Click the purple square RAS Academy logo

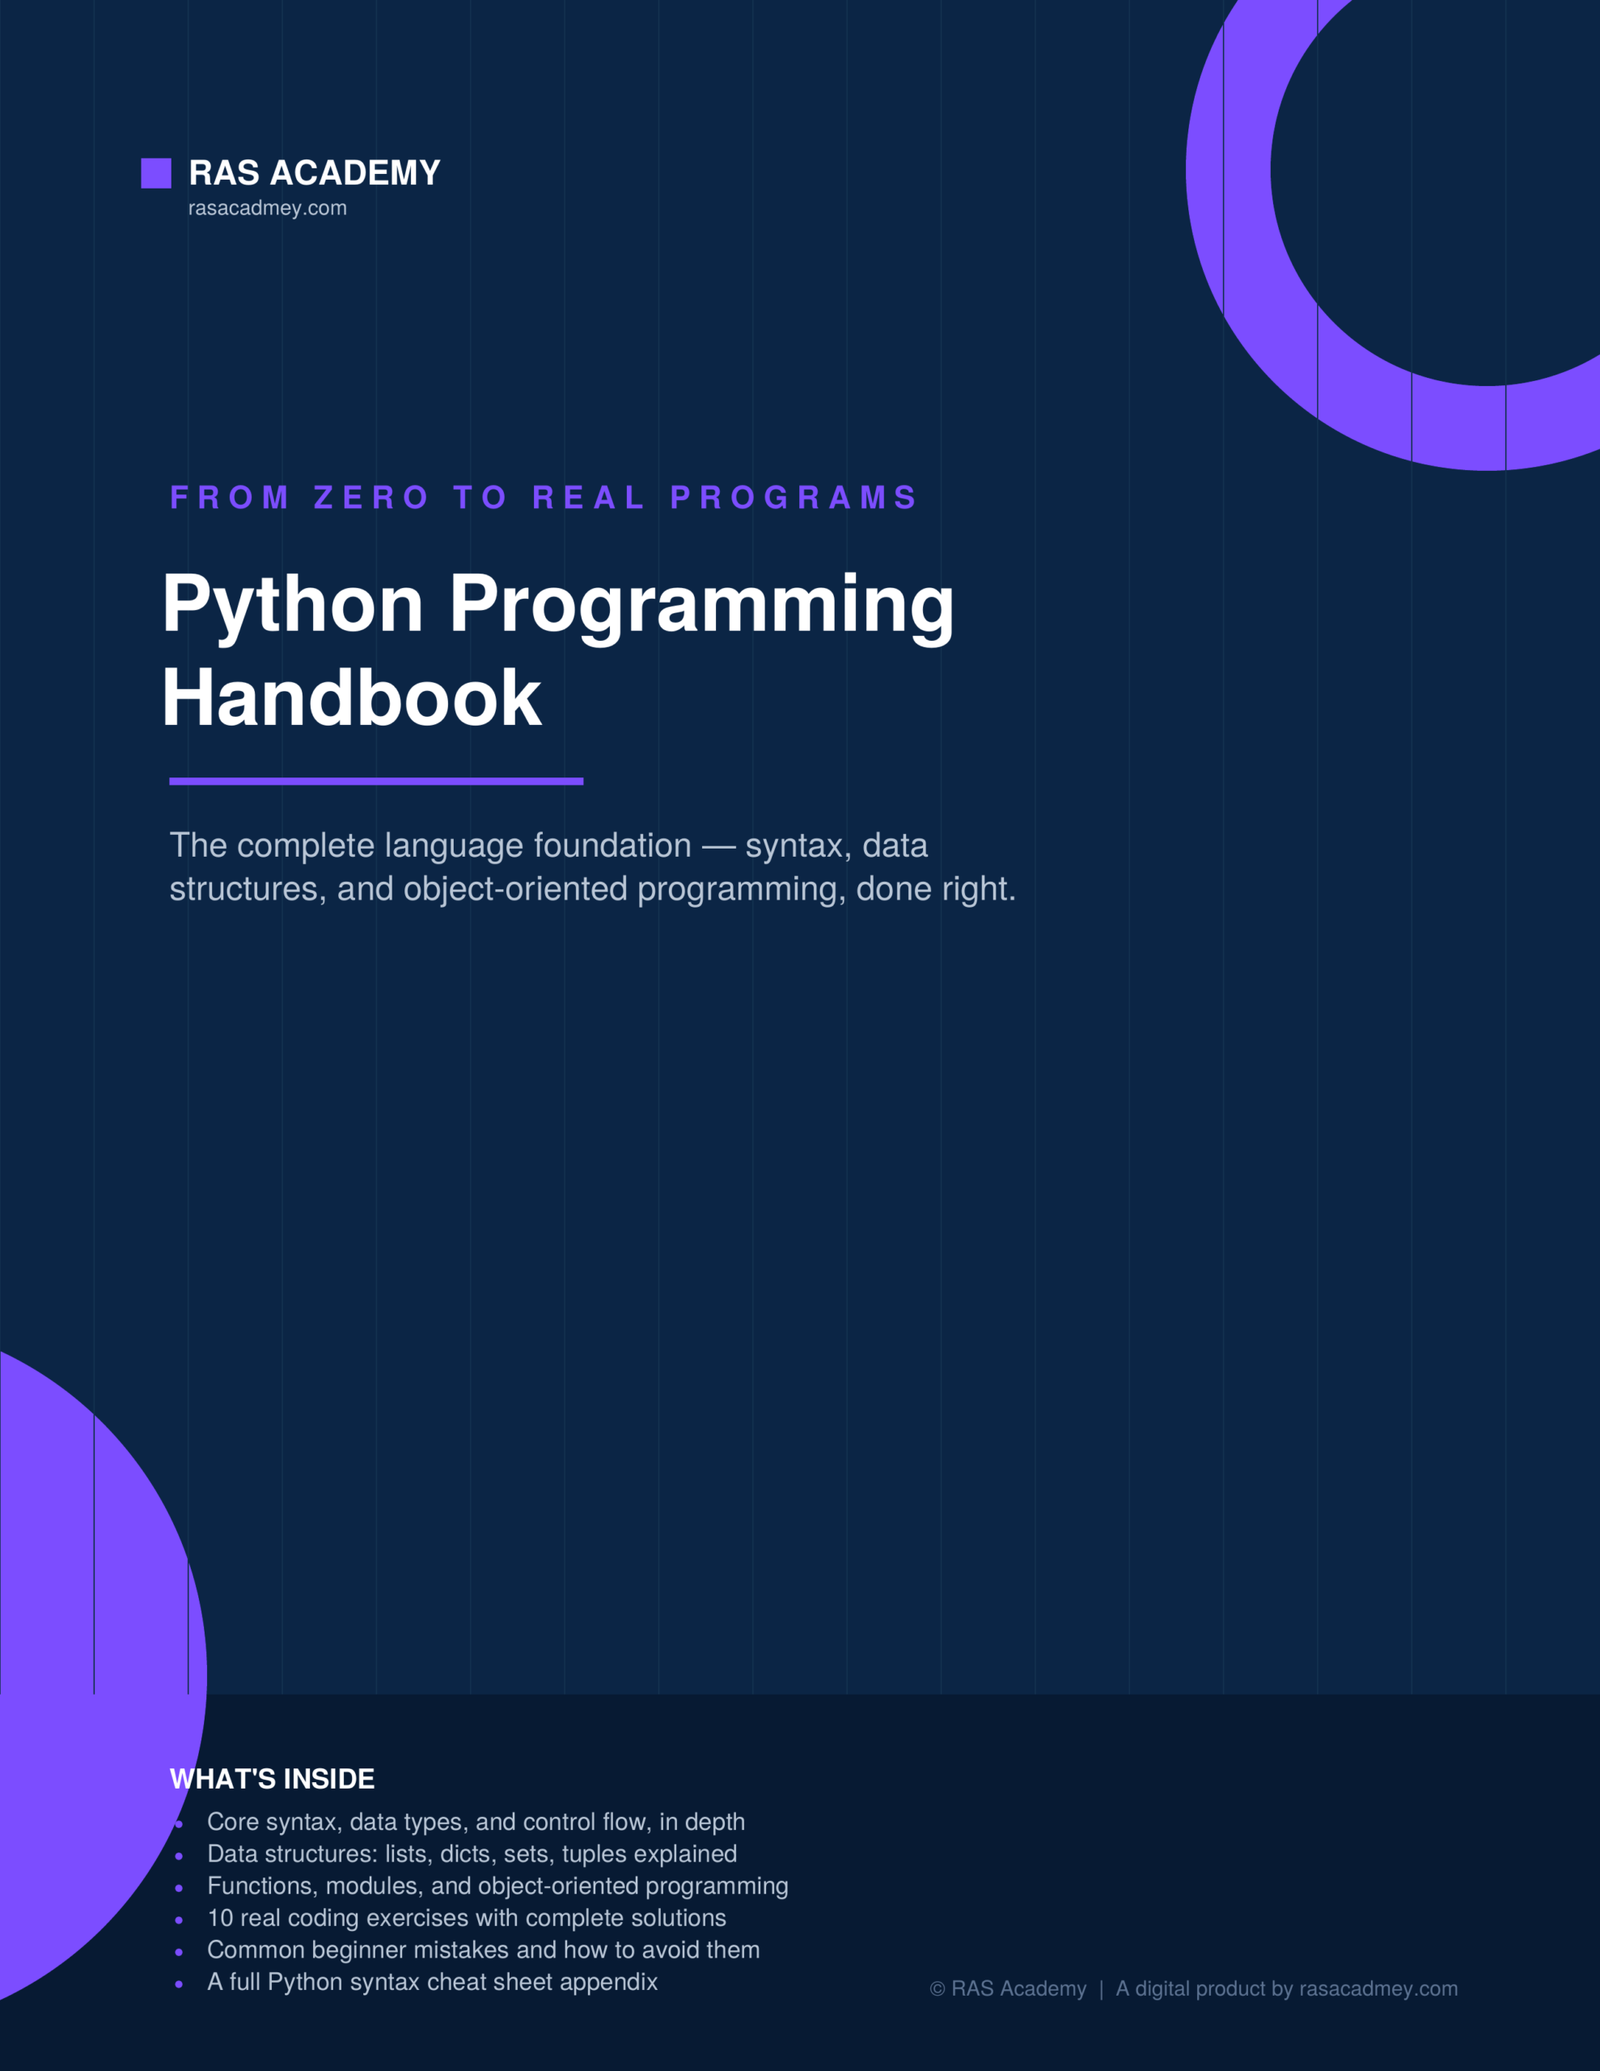pyautogui.click(x=156, y=173)
